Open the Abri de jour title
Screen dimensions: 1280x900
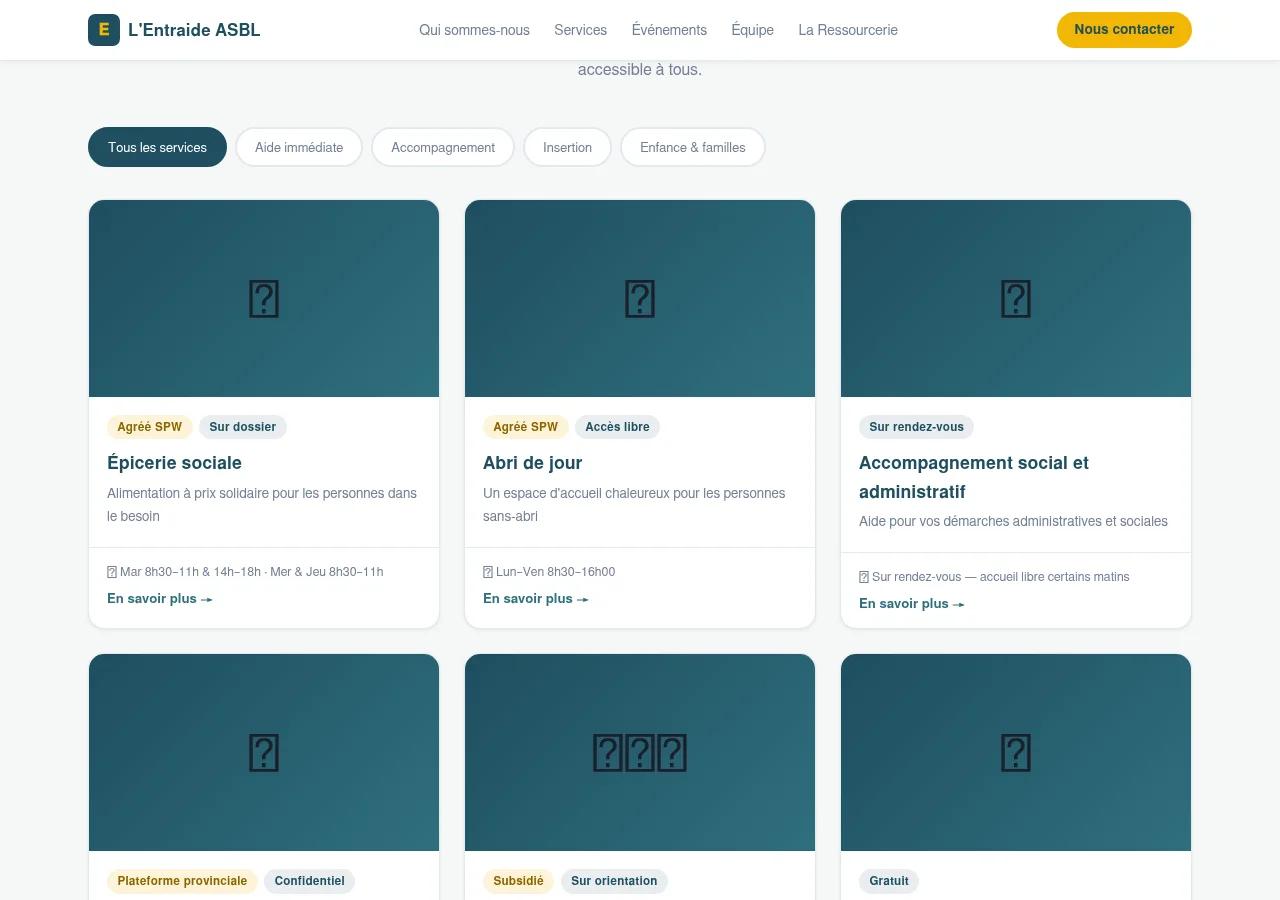click(532, 463)
